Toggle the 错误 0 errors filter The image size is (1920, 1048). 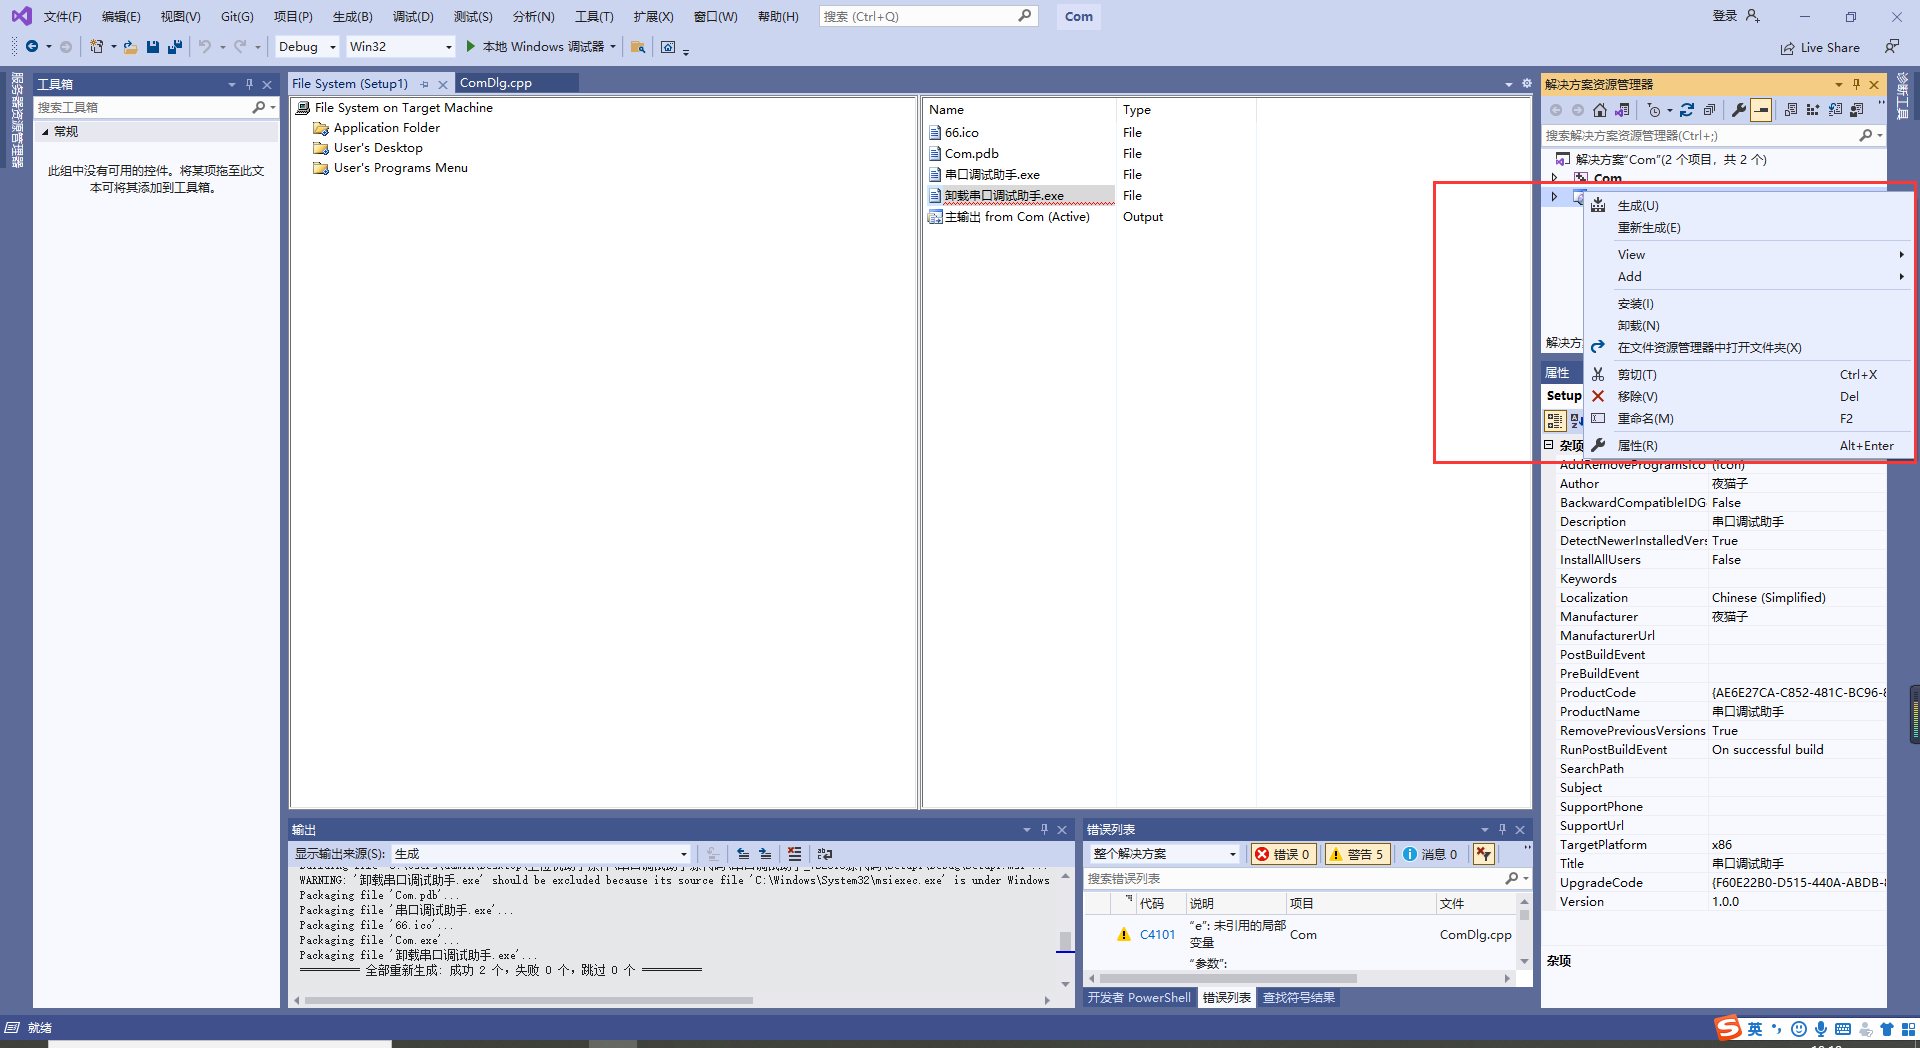[1283, 854]
